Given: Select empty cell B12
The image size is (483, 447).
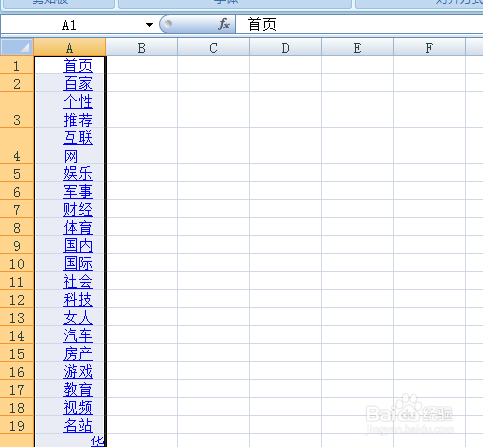Looking at the screenshot, I should point(142,299).
